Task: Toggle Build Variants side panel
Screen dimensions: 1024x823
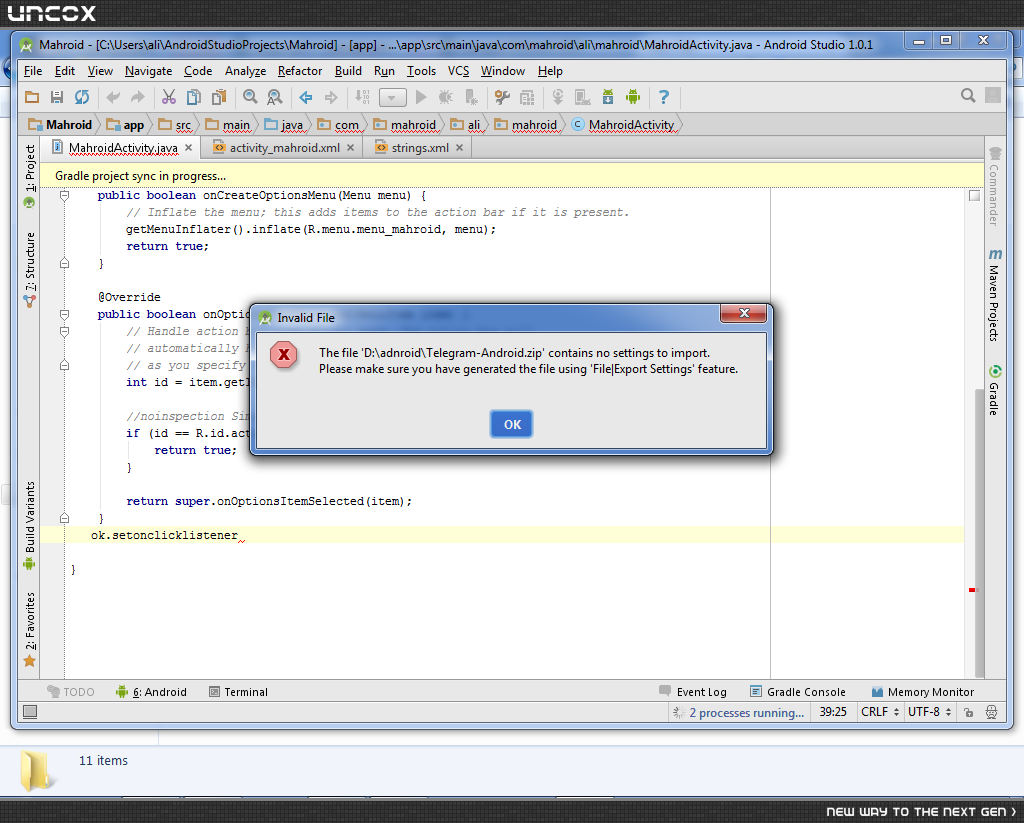Action: pos(29,525)
